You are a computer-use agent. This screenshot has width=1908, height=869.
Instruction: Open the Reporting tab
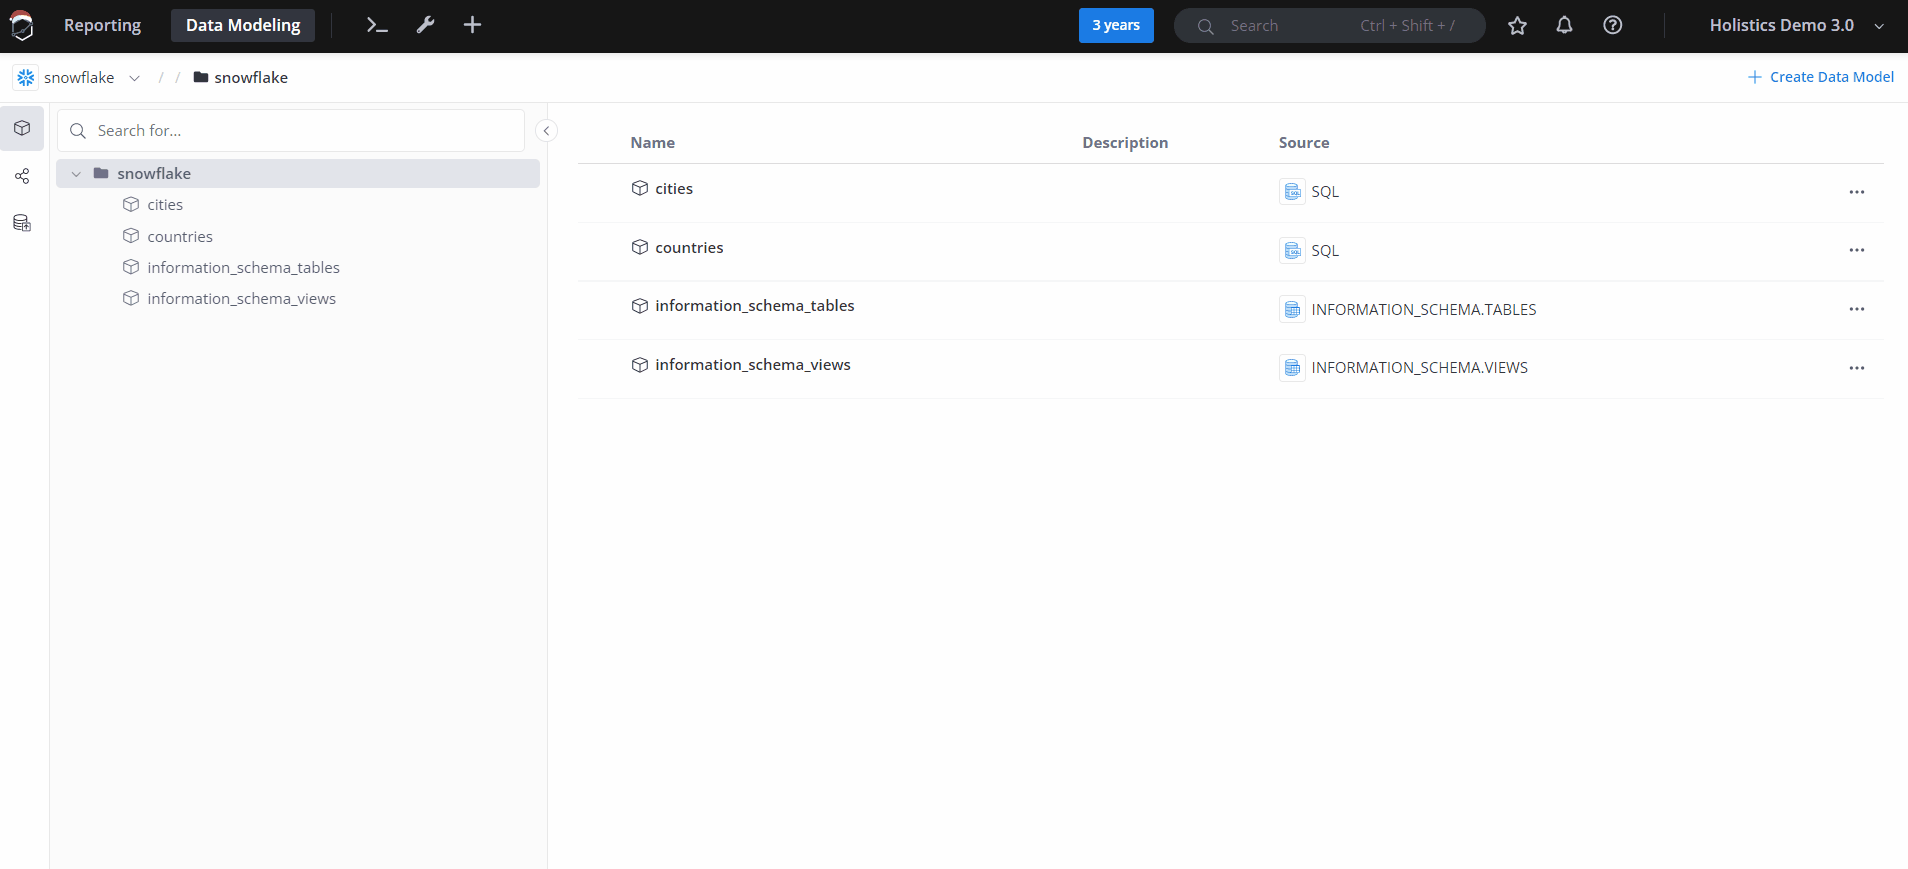[x=102, y=25]
